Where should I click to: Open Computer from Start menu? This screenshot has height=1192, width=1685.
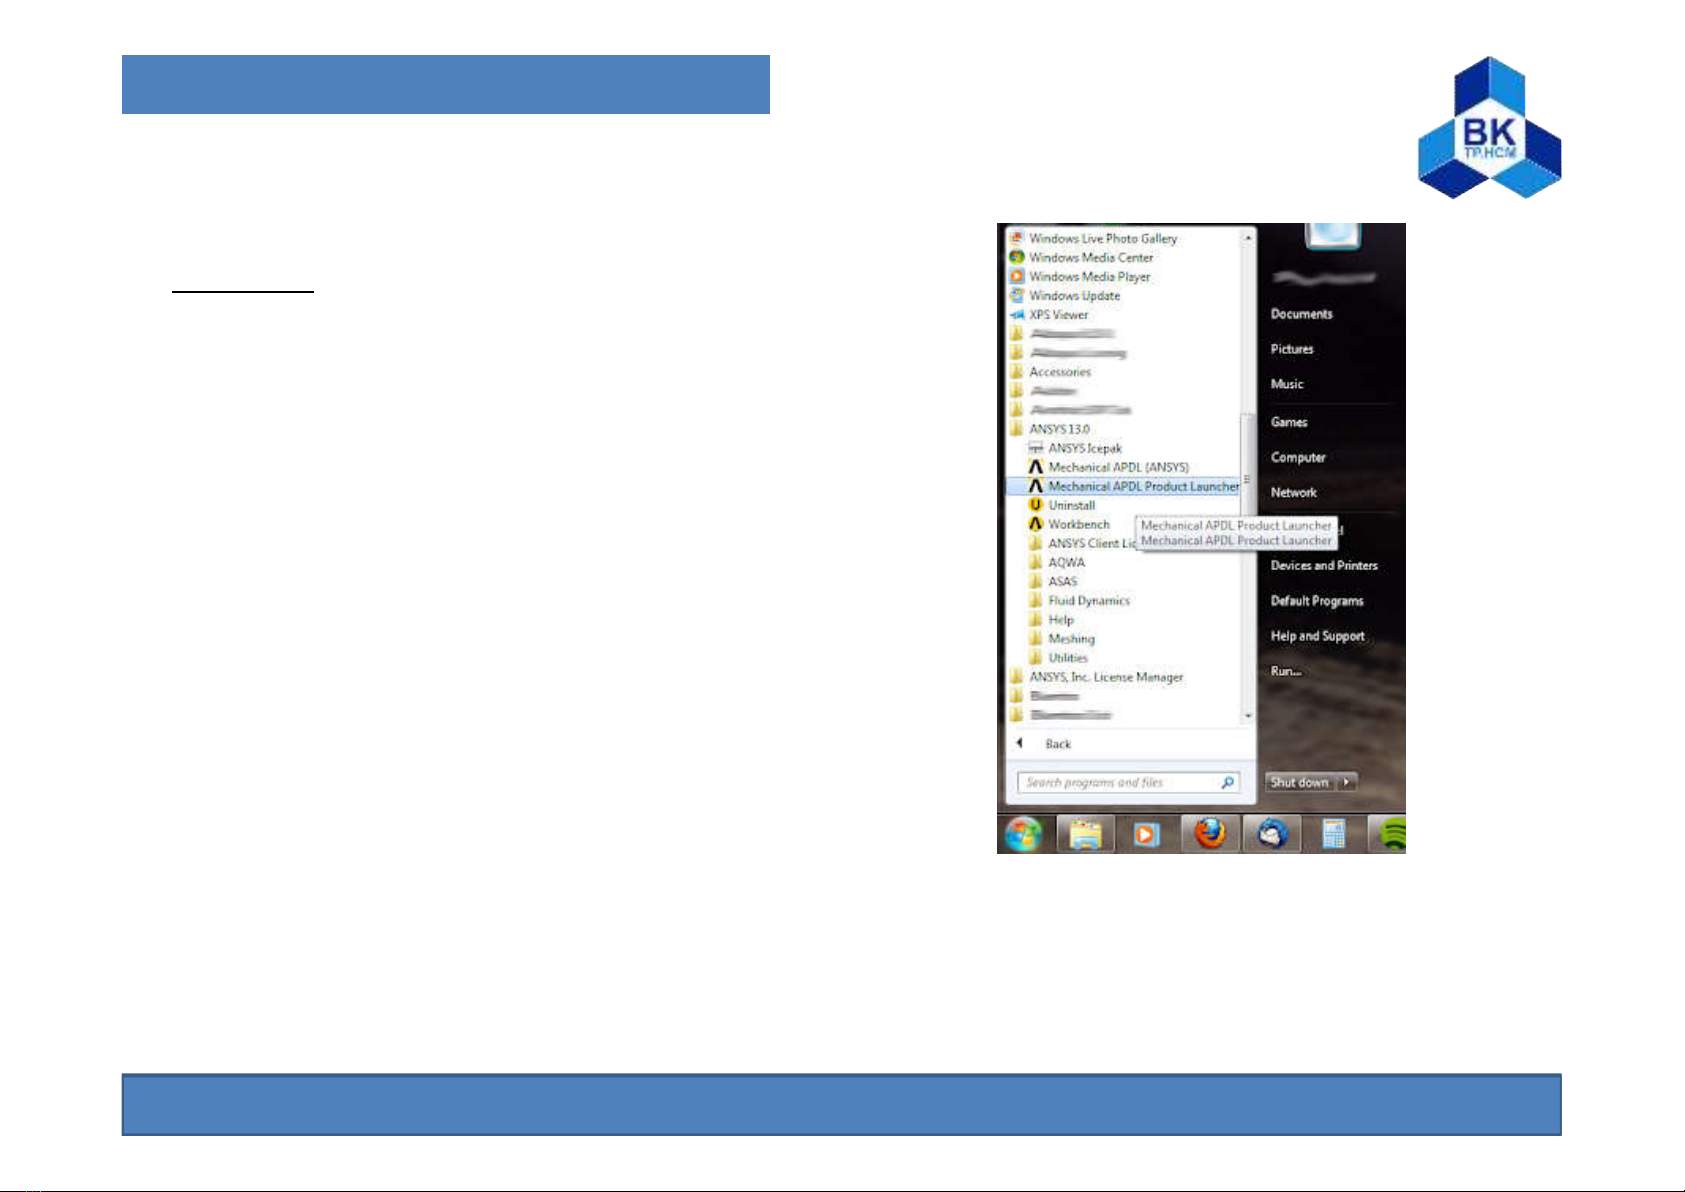(1298, 457)
